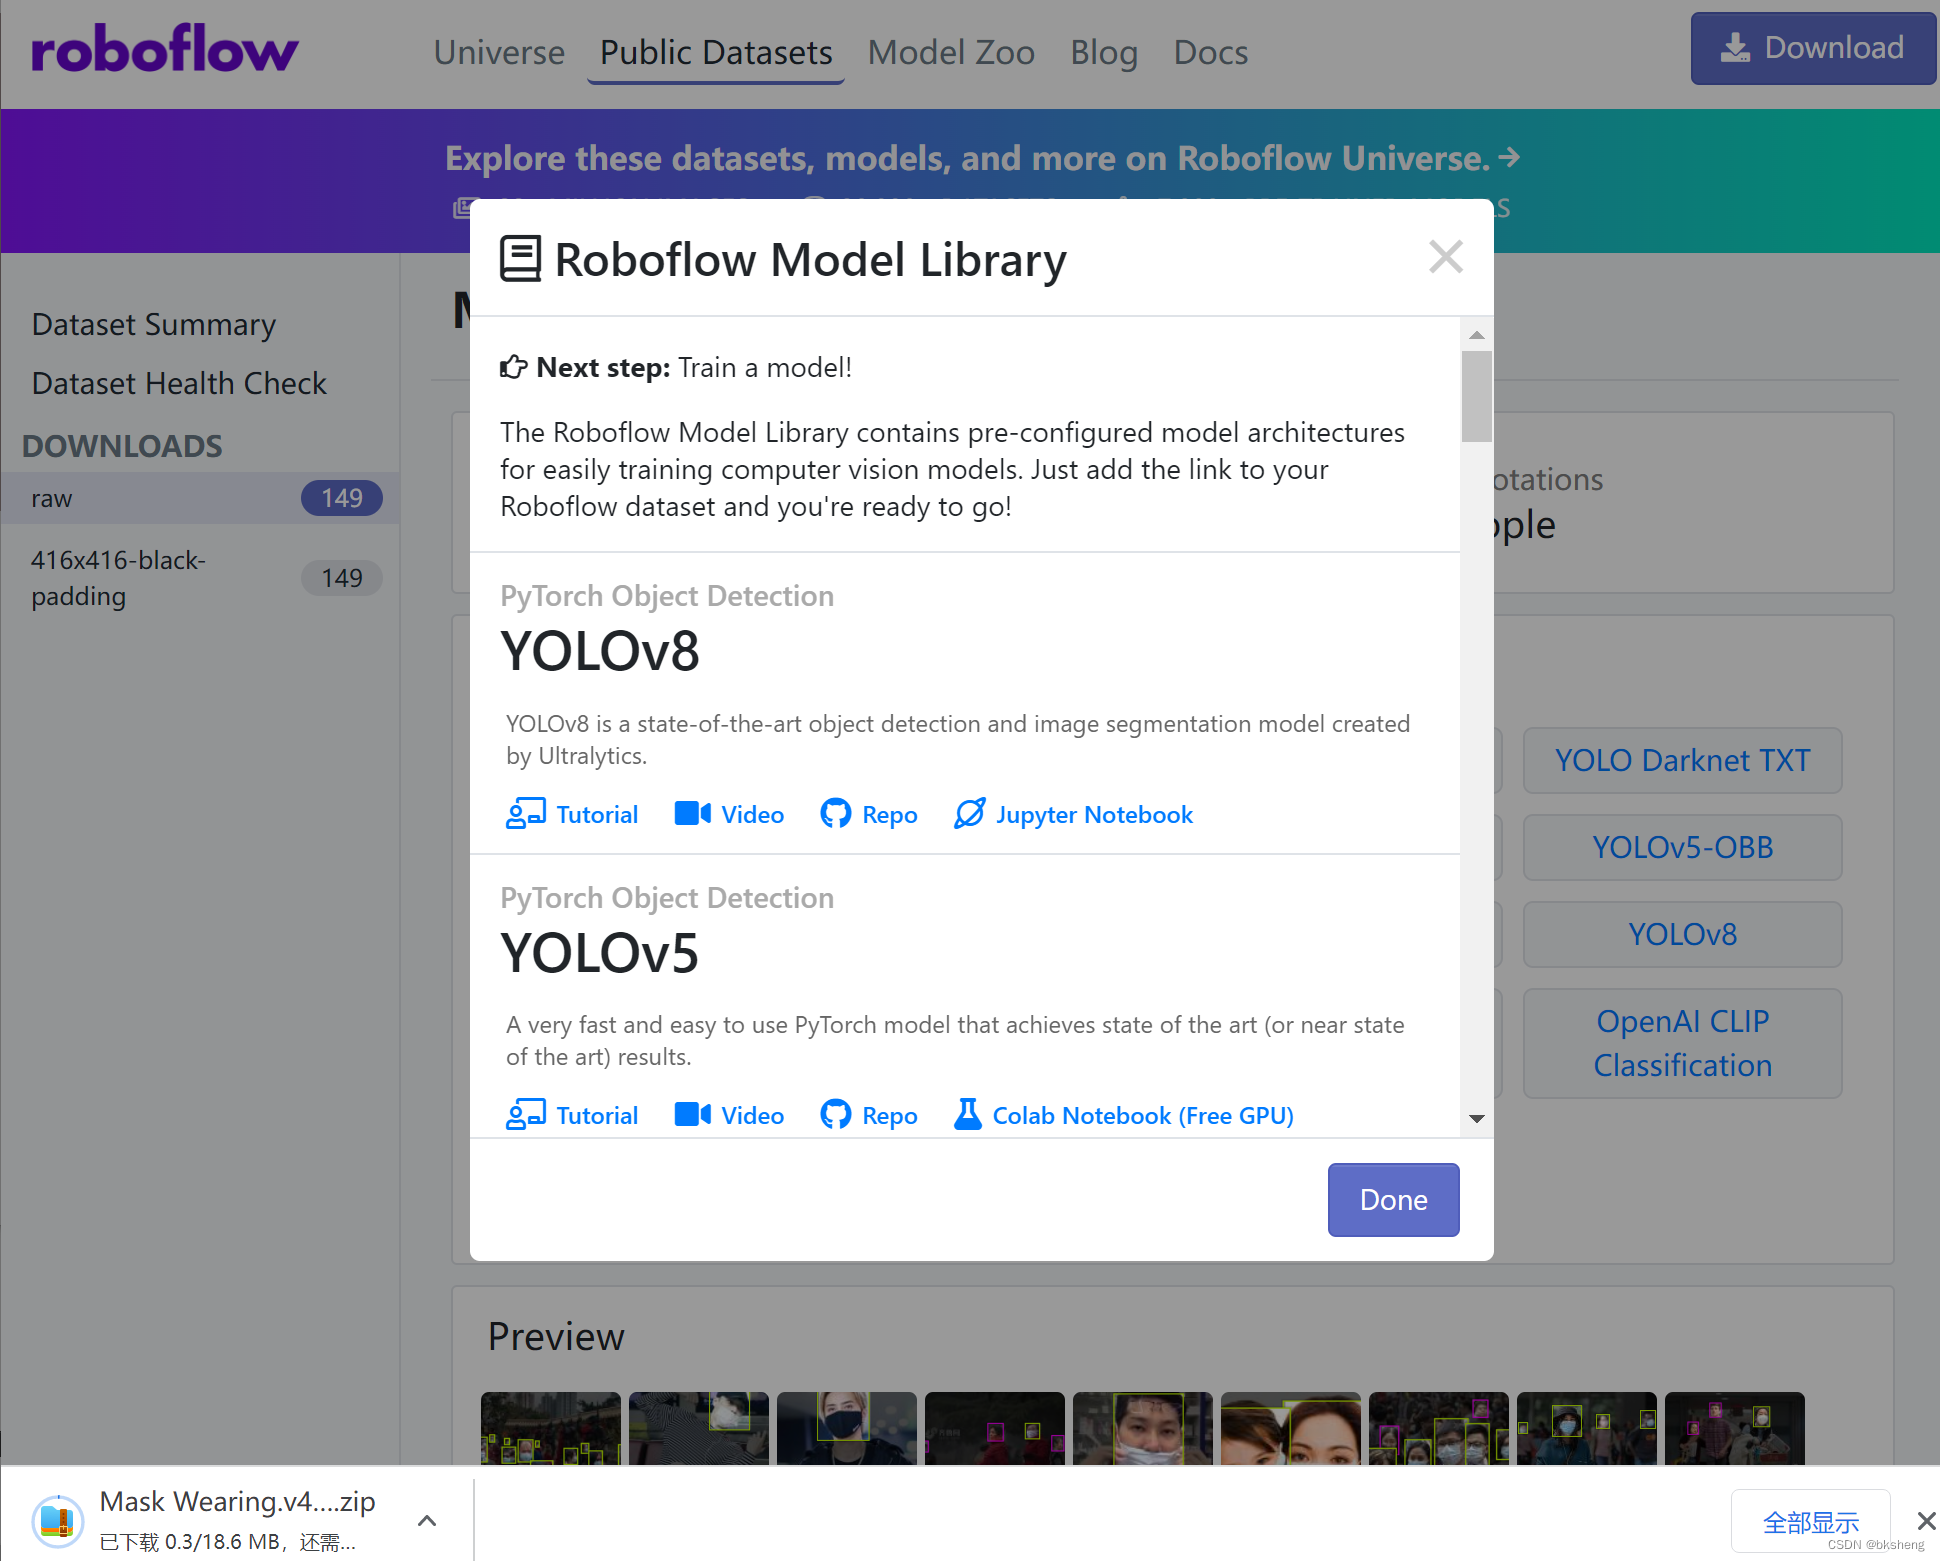Image resolution: width=1940 pixels, height=1561 pixels.
Task: Open the YOLOv8 Tutorial icon link
Action: point(525,814)
